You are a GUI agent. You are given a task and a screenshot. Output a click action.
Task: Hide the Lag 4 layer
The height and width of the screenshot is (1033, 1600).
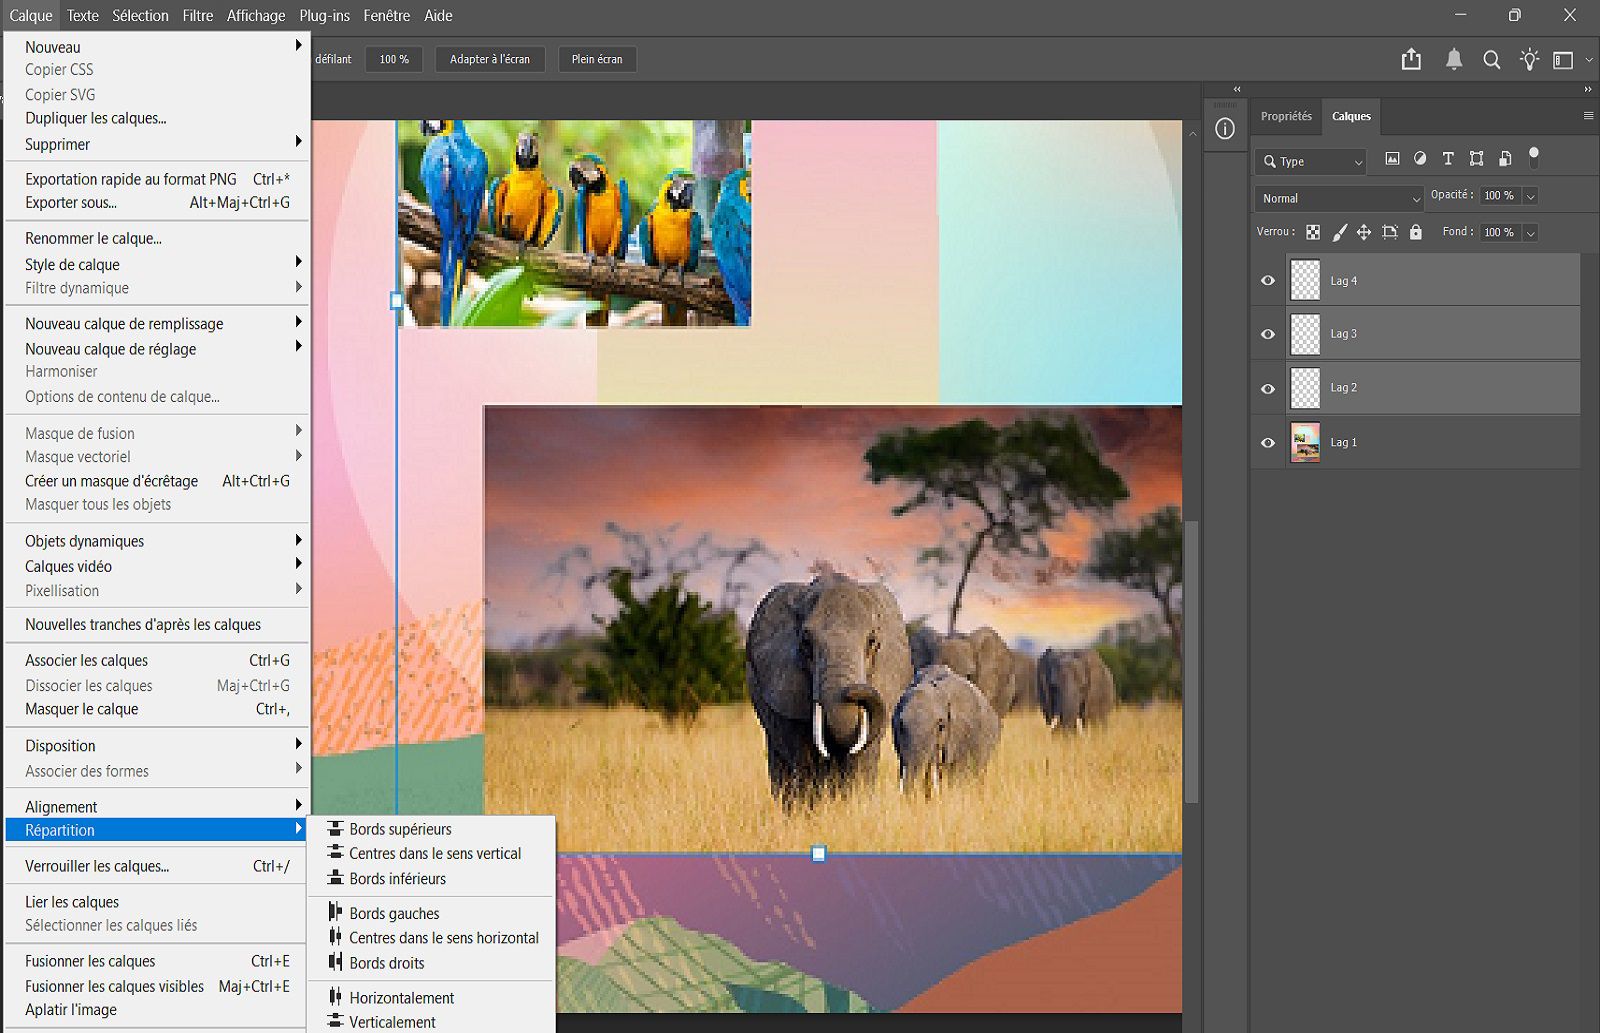point(1268,281)
